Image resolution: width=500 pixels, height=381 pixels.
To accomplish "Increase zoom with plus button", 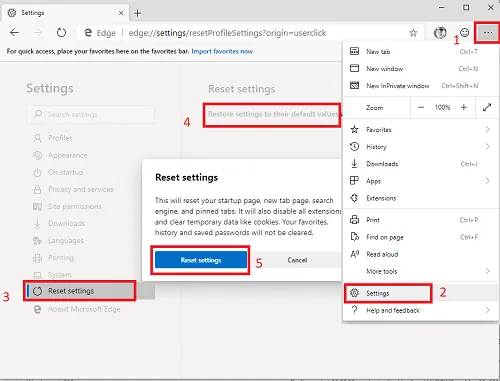I will [464, 107].
